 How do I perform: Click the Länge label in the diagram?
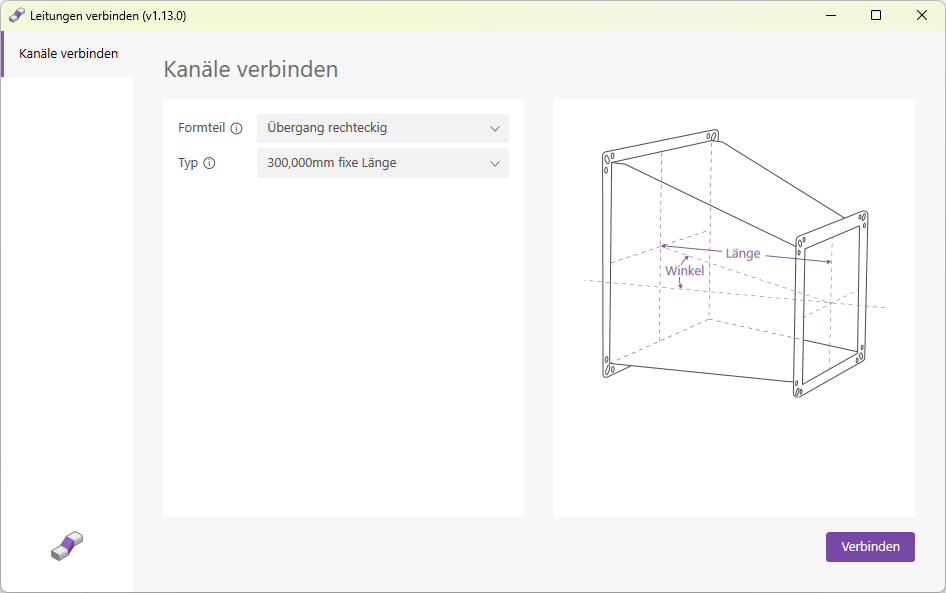coord(743,254)
